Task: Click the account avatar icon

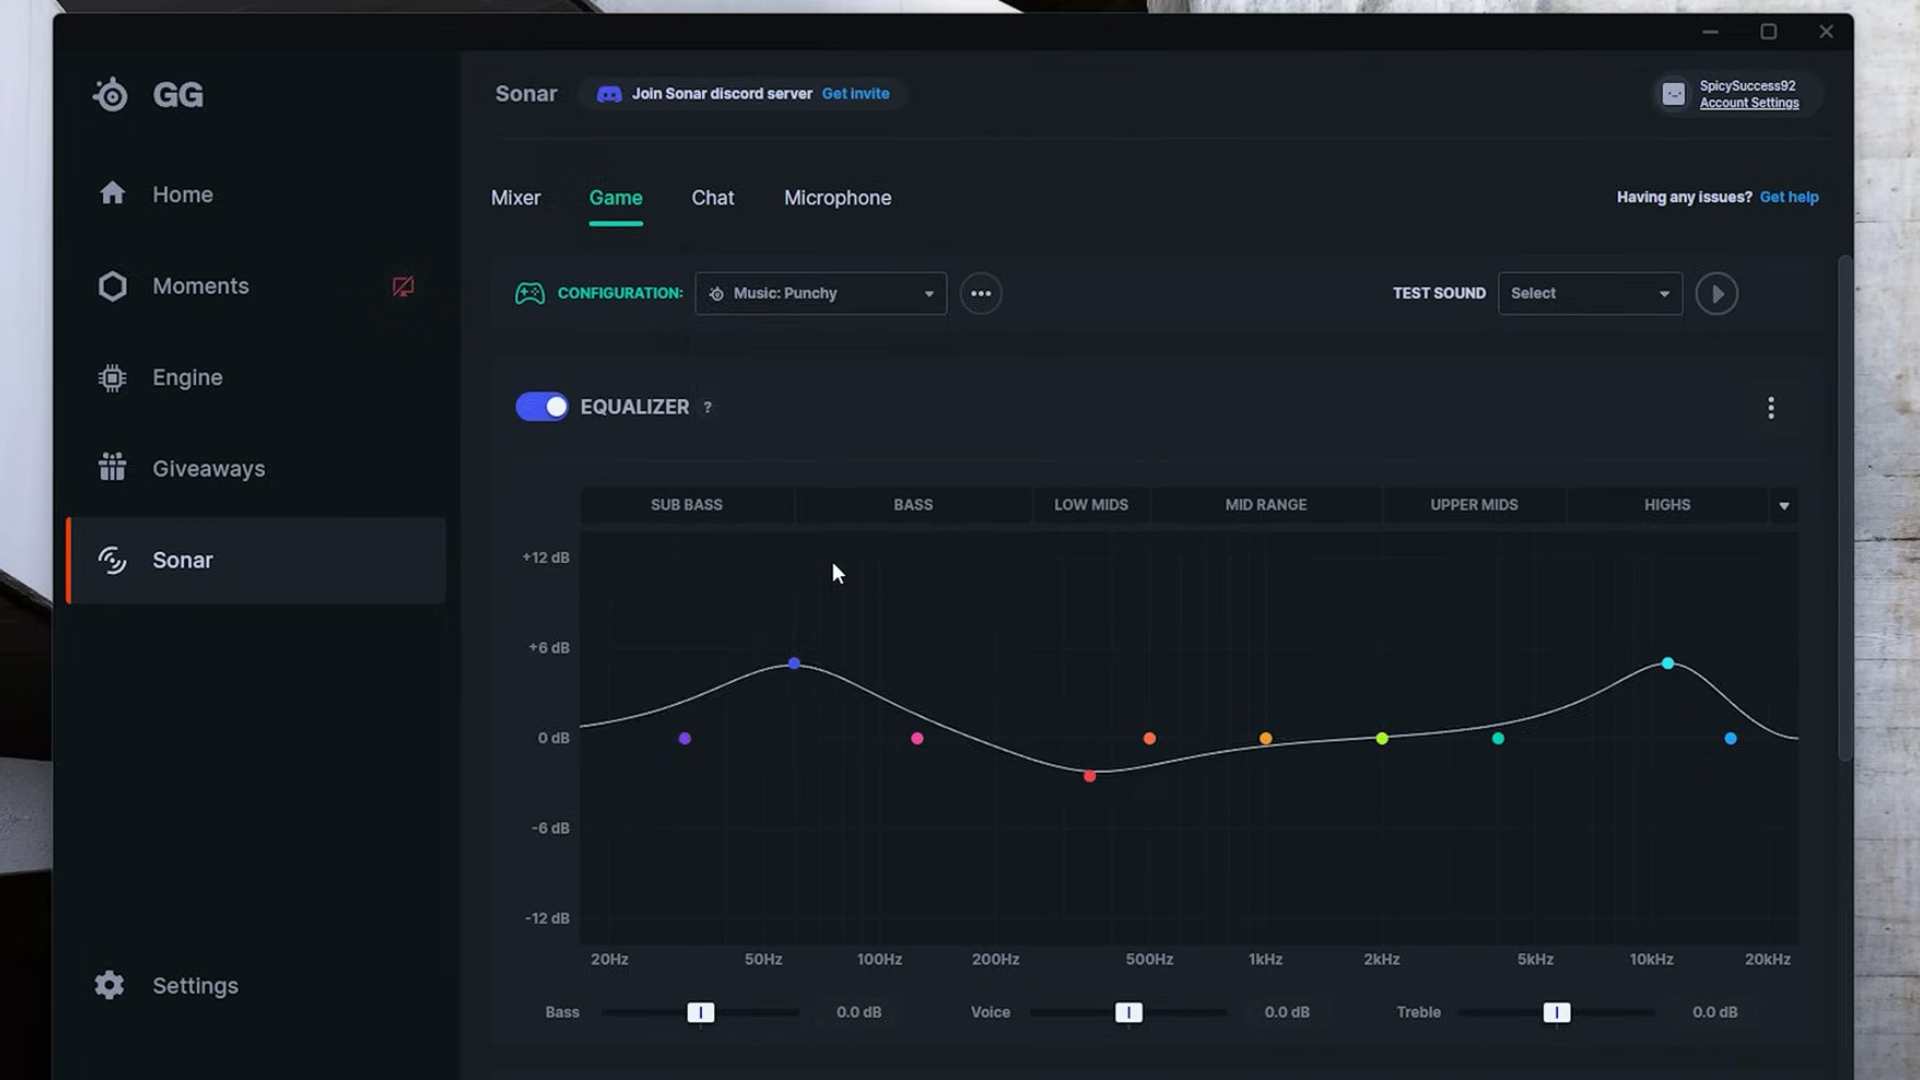Action: [1673, 94]
